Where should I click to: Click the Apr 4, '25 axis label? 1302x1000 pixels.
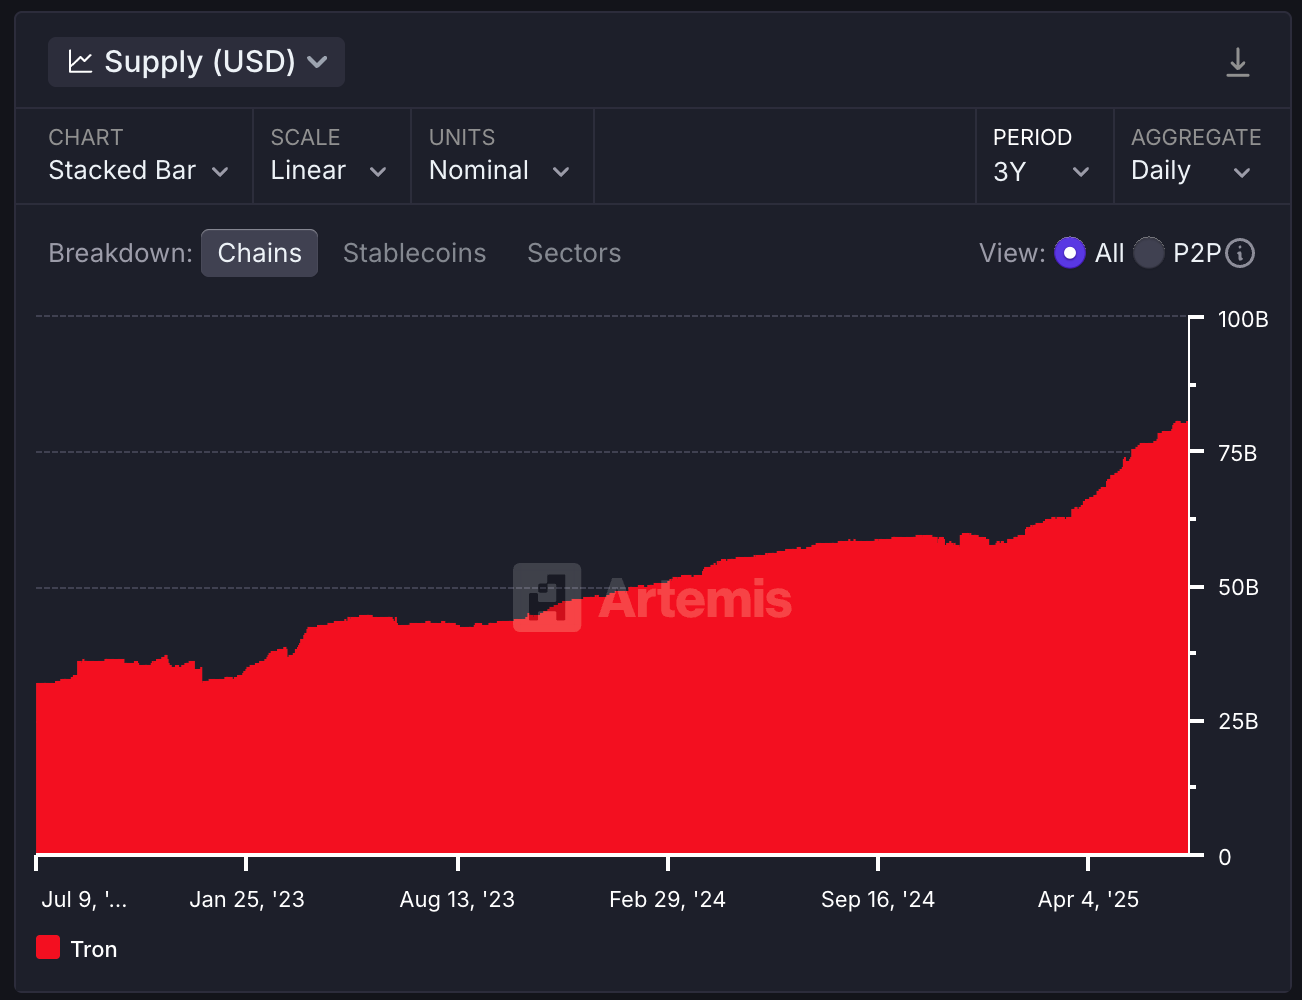coord(1088,899)
